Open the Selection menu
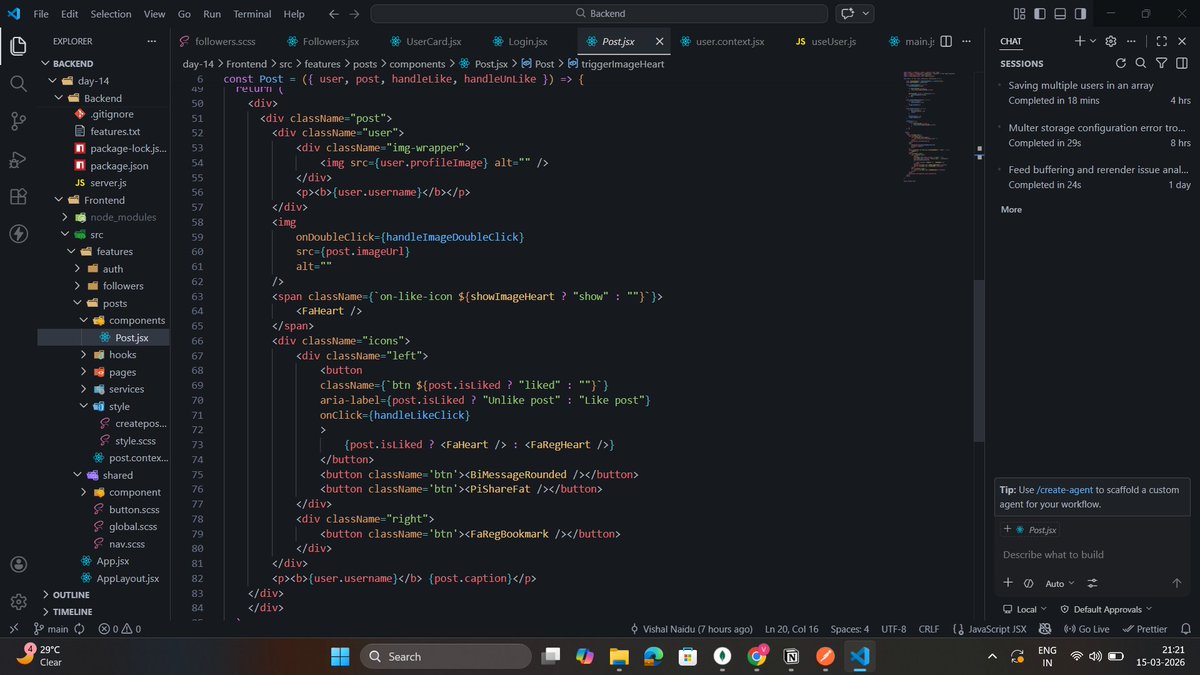This screenshot has height=675, width=1200. point(110,14)
